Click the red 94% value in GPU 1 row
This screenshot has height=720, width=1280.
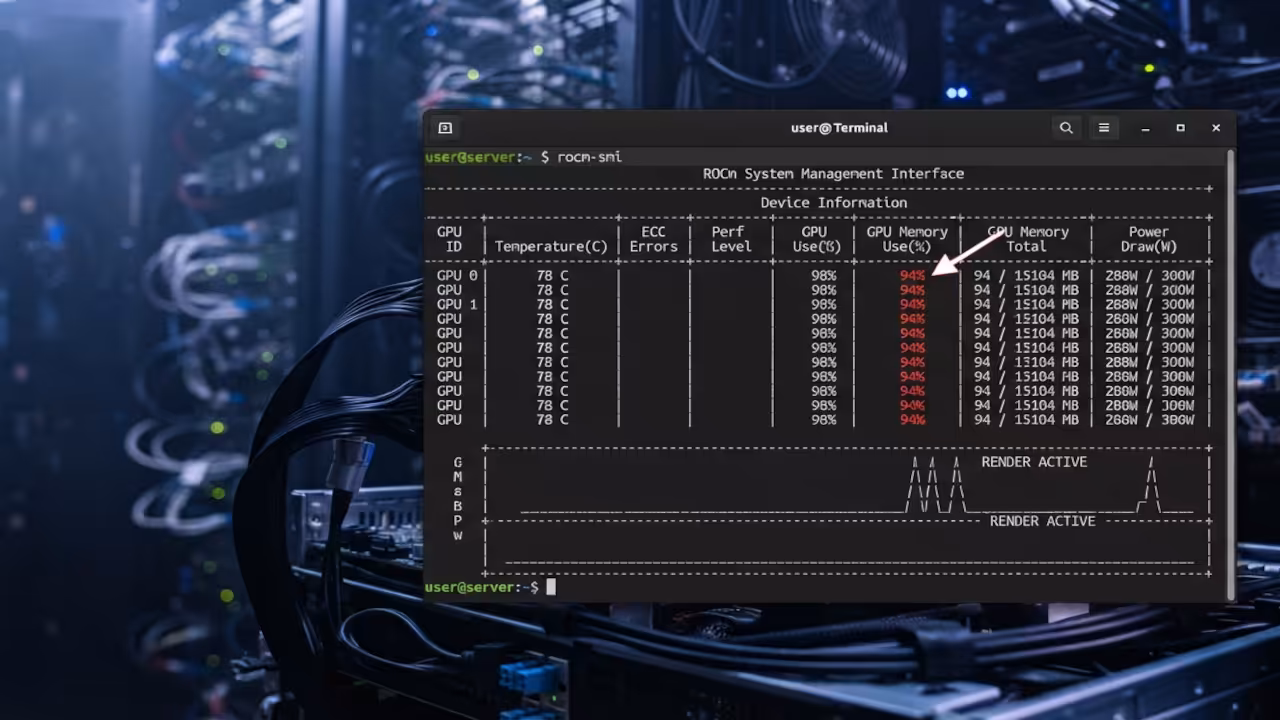coord(912,305)
